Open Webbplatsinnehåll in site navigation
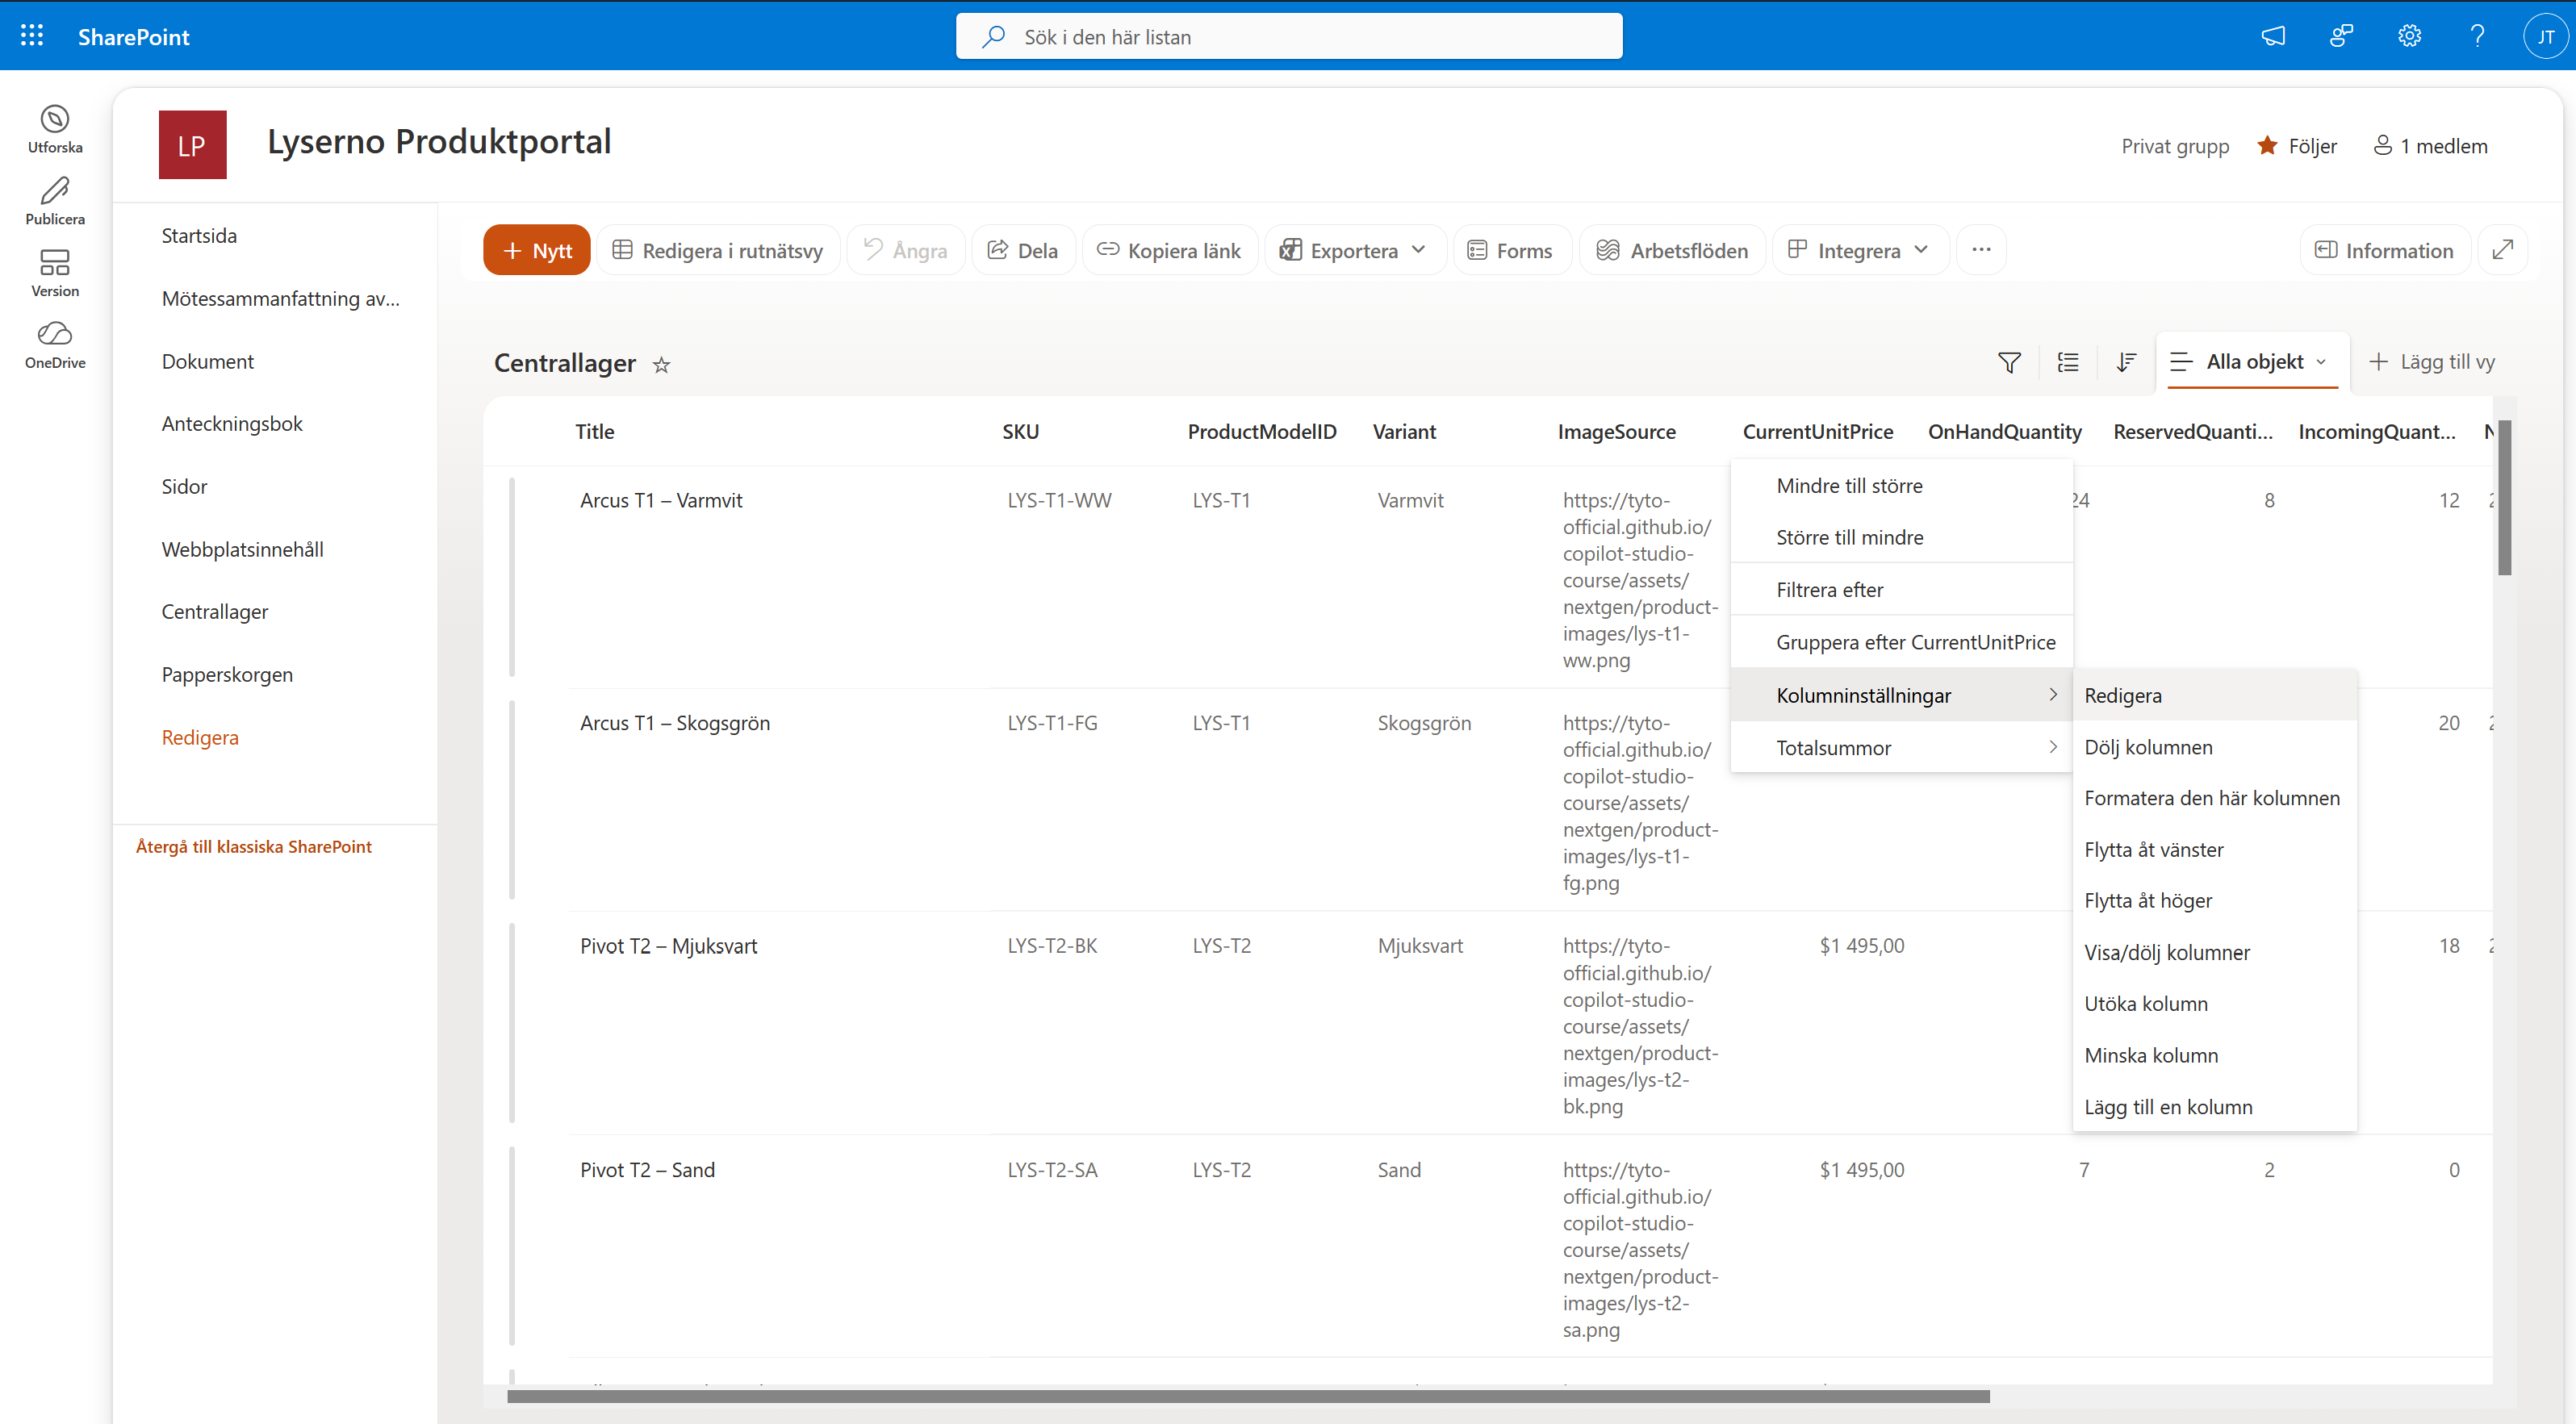Viewport: 2576px width, 1424px height. tap(243, 549)
